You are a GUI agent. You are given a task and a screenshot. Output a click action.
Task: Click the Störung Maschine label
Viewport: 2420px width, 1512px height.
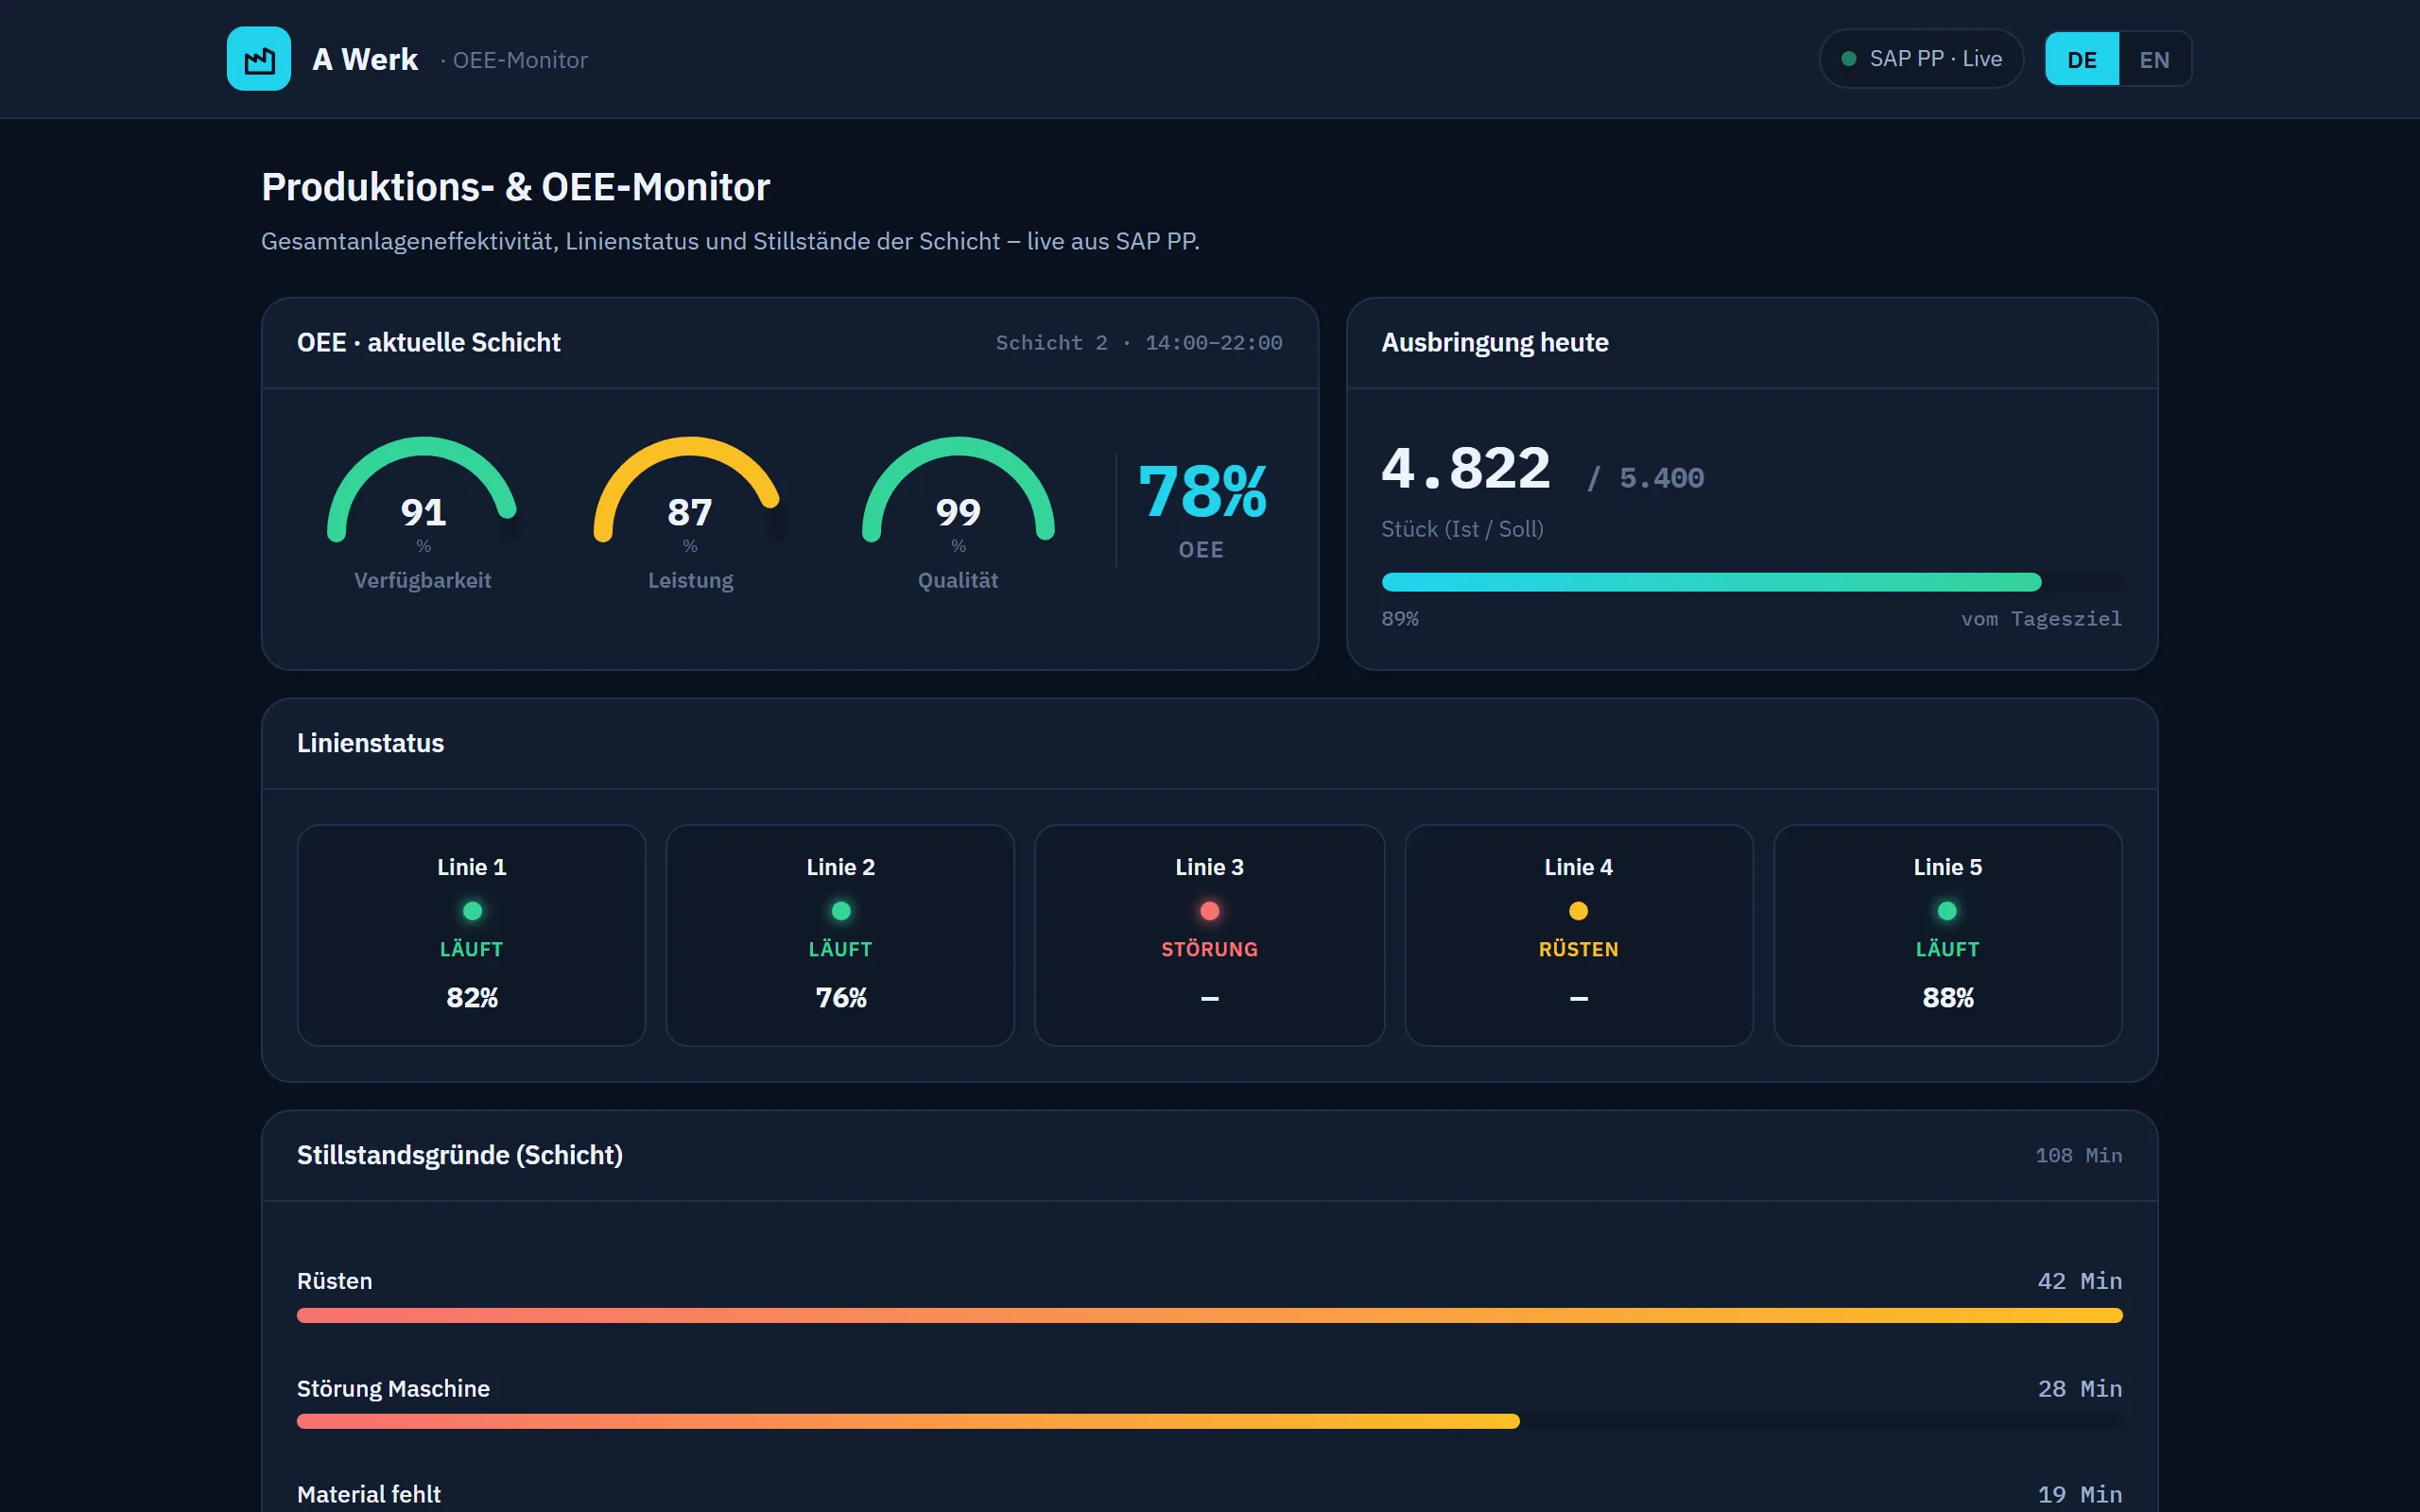(x=393, y=1389)
